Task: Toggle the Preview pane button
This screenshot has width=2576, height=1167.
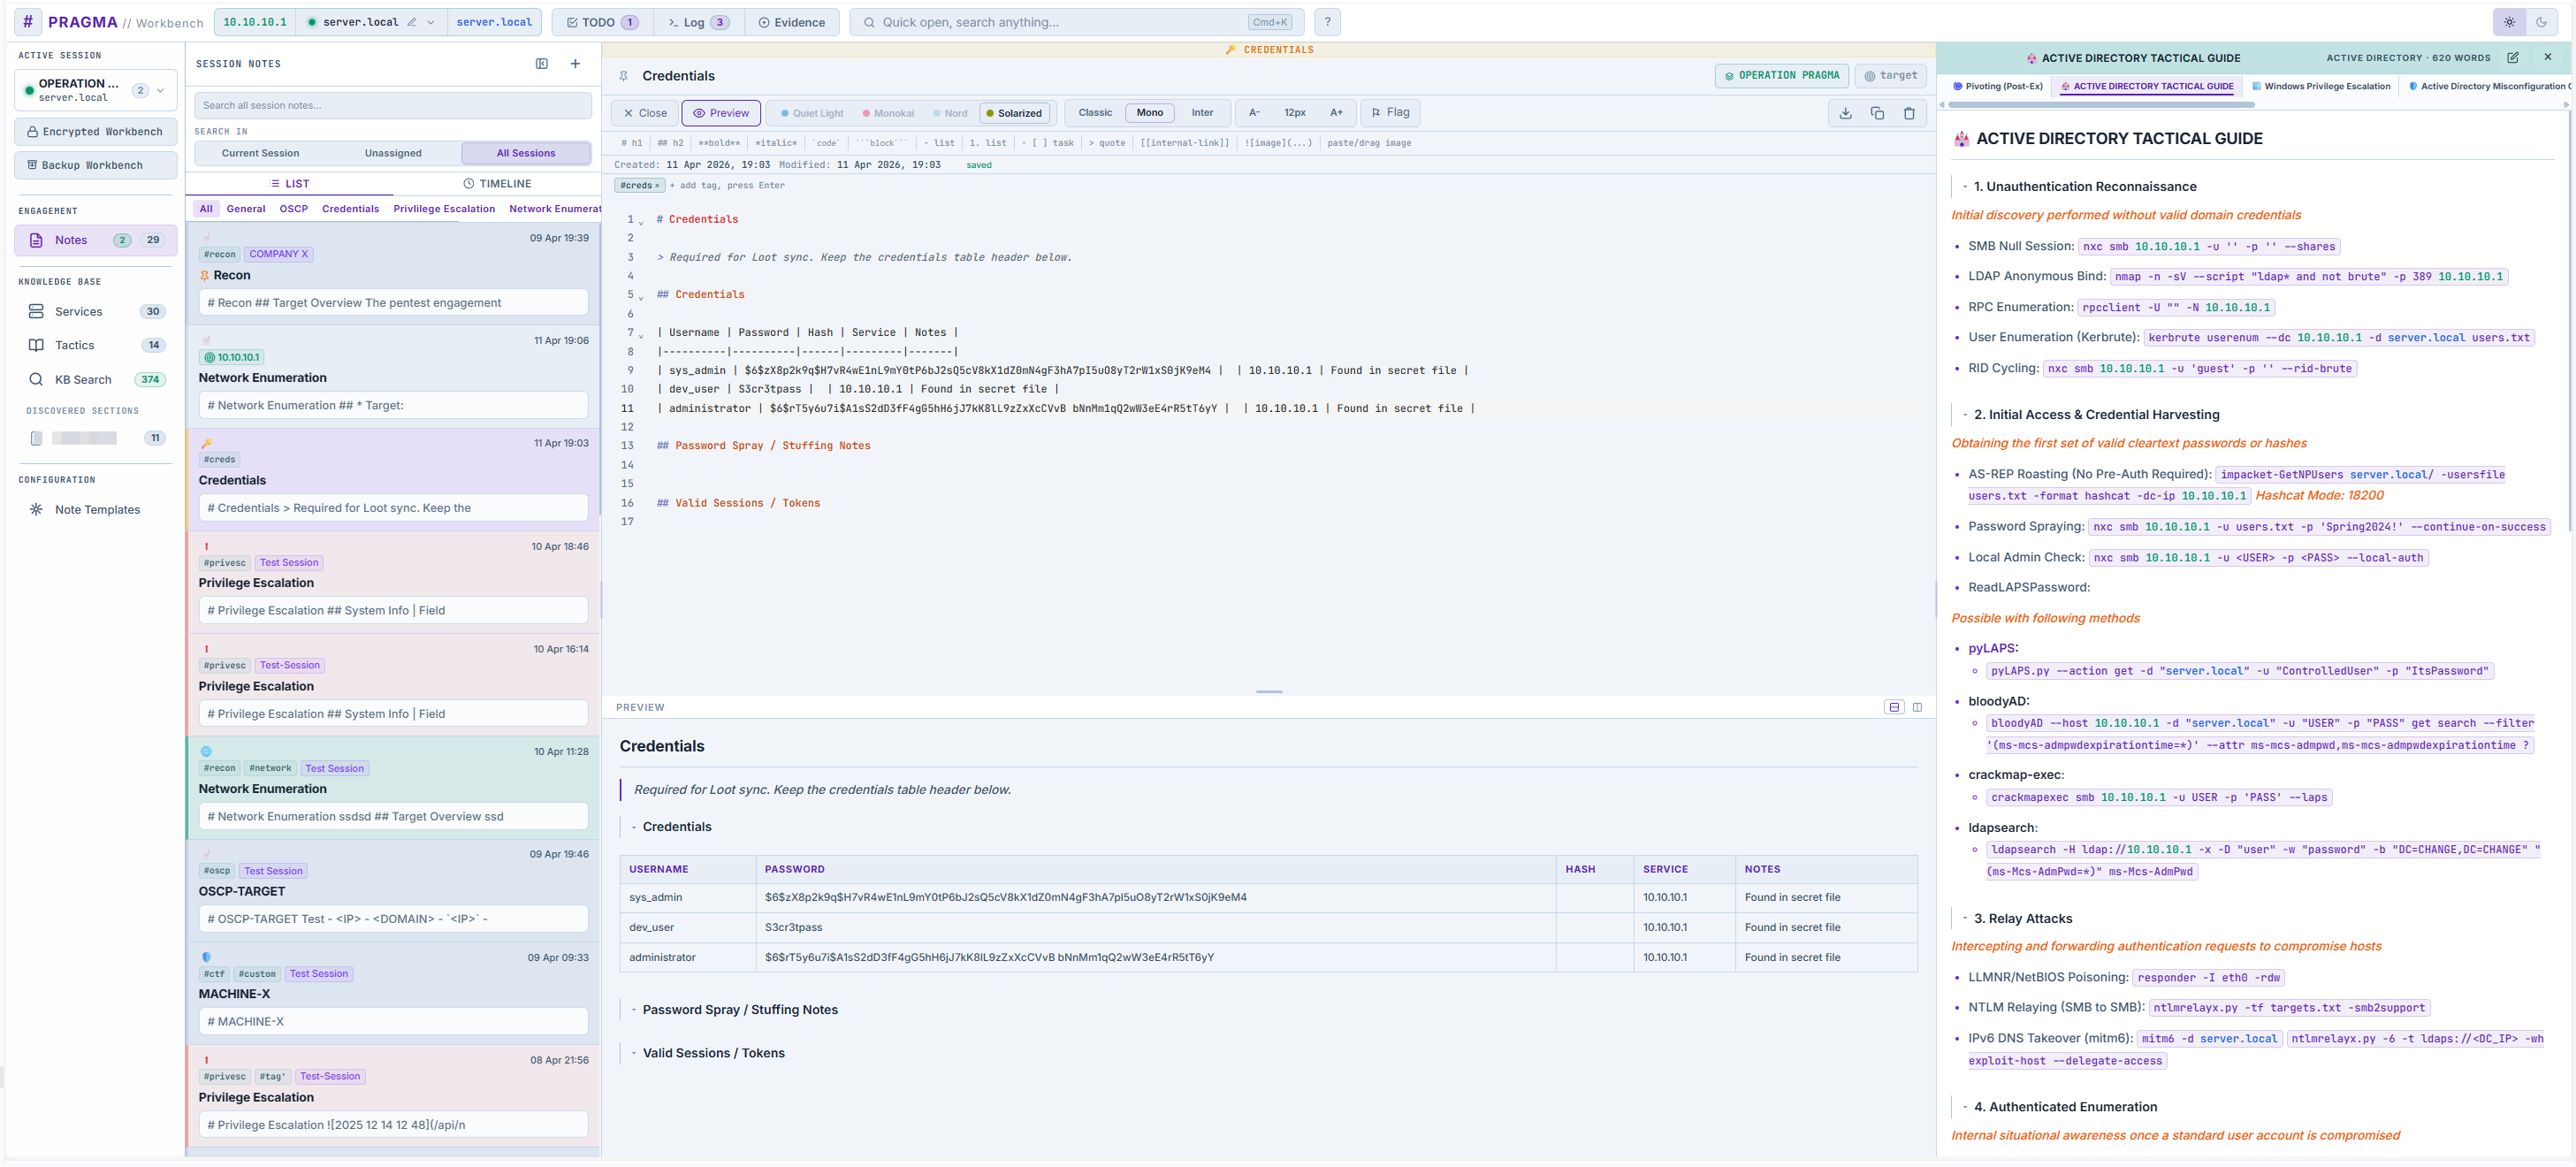Action: (x=721, y=113)
